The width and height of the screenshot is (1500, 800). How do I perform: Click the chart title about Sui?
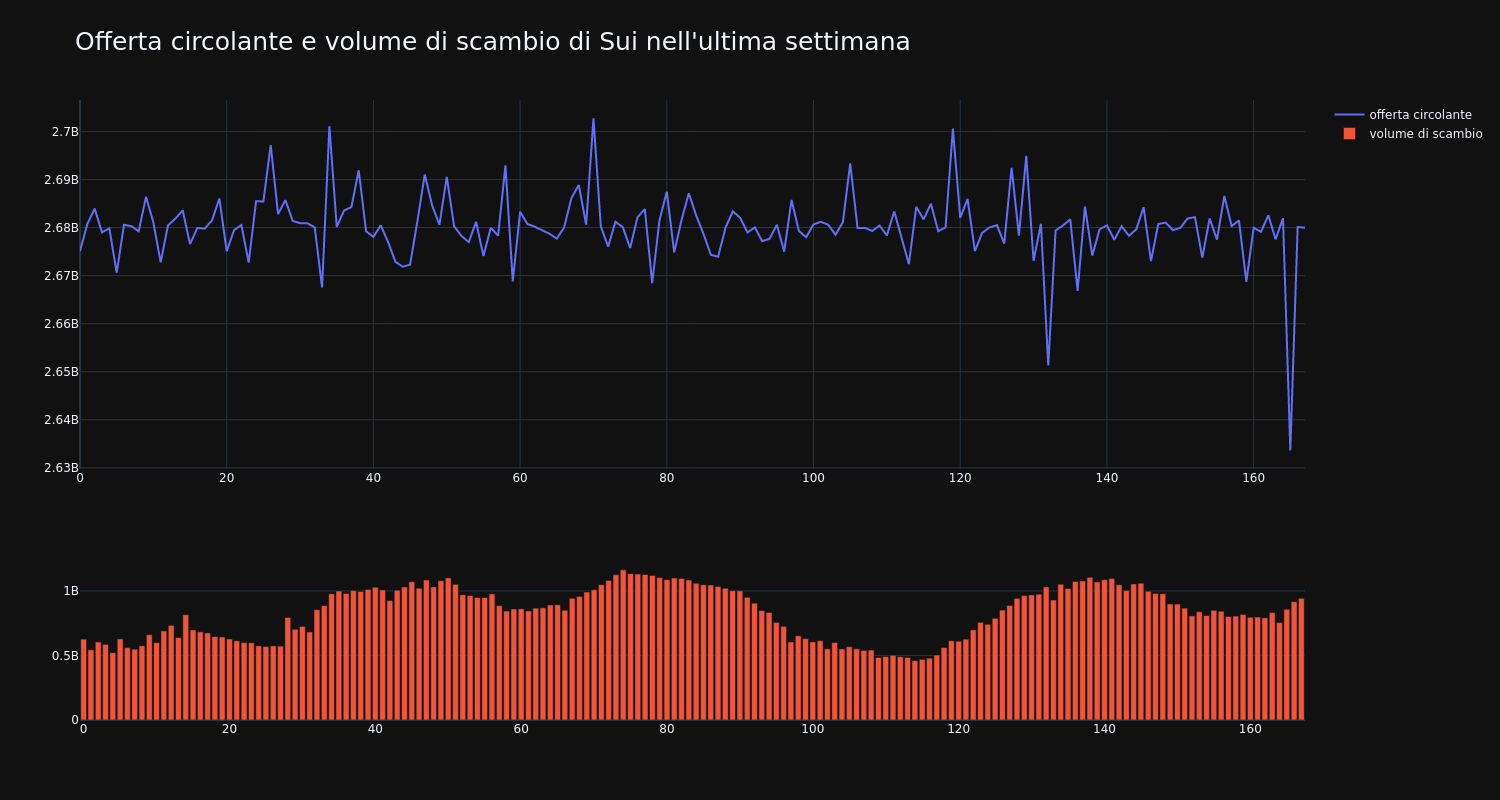[492, 42]
